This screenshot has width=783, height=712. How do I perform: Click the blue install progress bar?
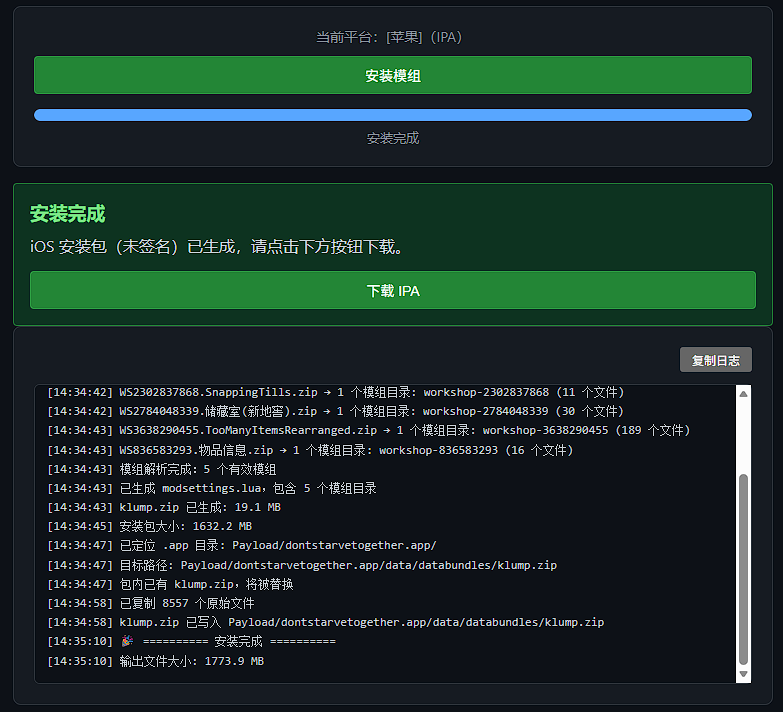(392, 115)
